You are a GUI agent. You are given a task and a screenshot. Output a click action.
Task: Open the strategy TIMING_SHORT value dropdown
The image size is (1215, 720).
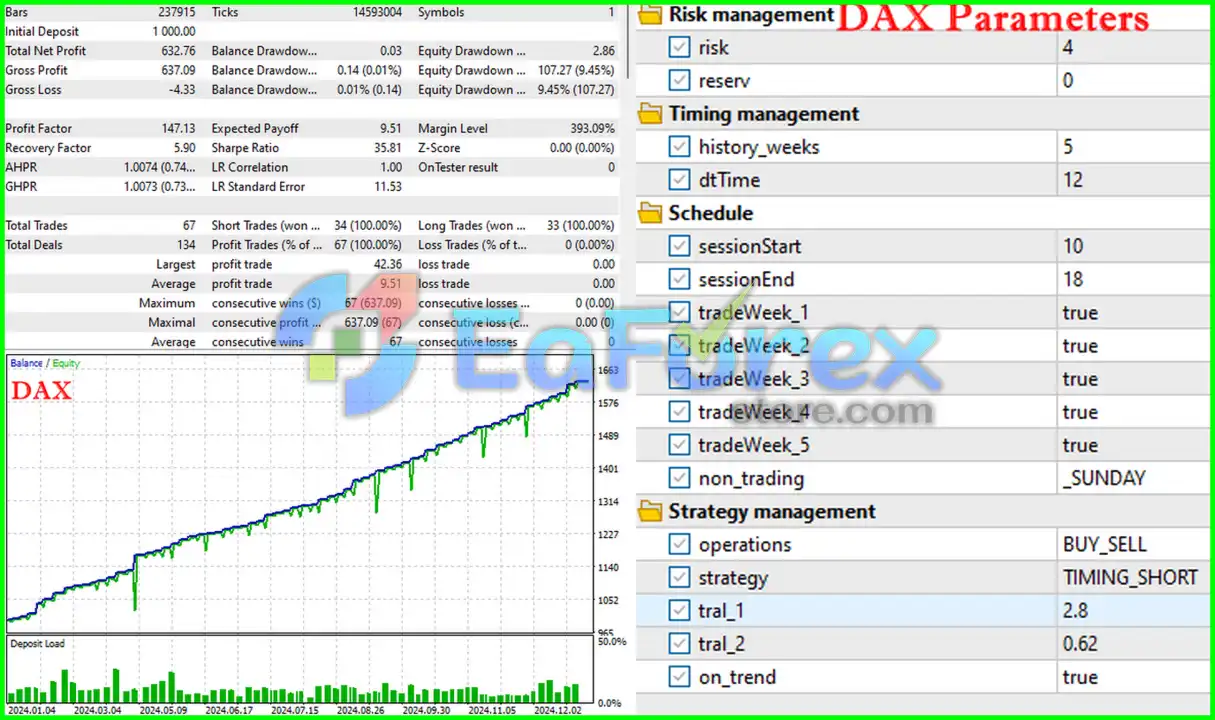click(x=1132, y=577)
